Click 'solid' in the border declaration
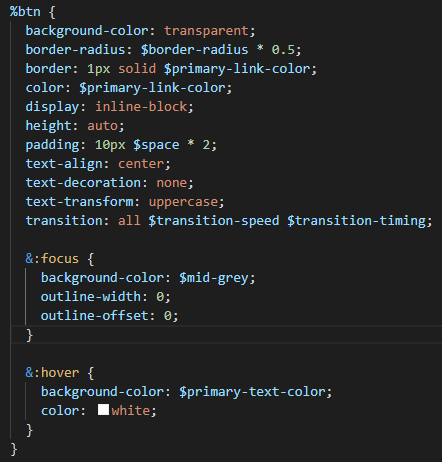 tap(137, 69)
